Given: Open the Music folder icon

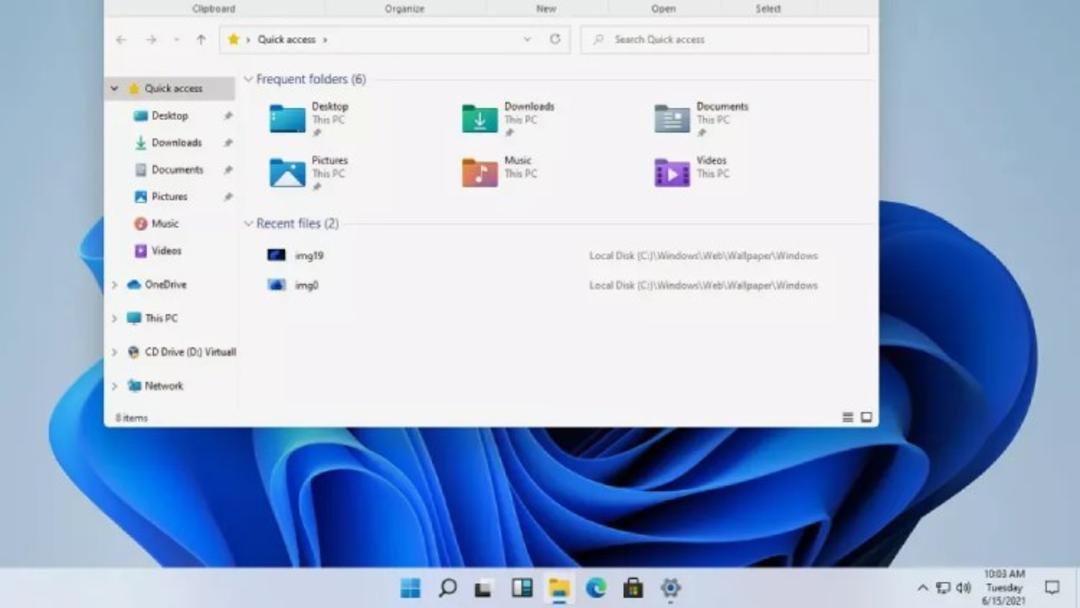Looking at the screenshot, I should point(479,172).
